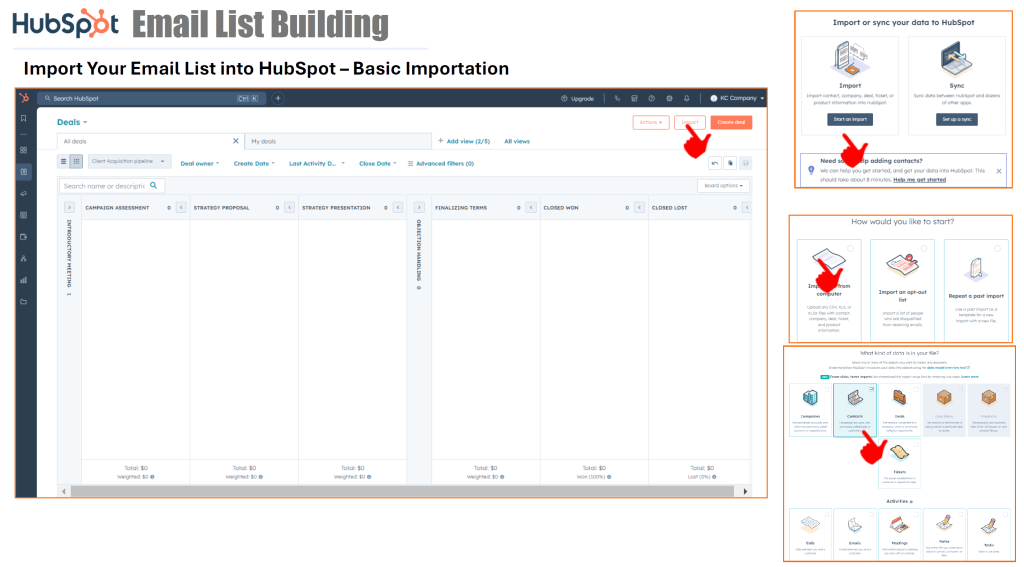Viewport: 1024px width, 567px height.
Task: Switch to the My deals tab
Action: pos(264,142)
